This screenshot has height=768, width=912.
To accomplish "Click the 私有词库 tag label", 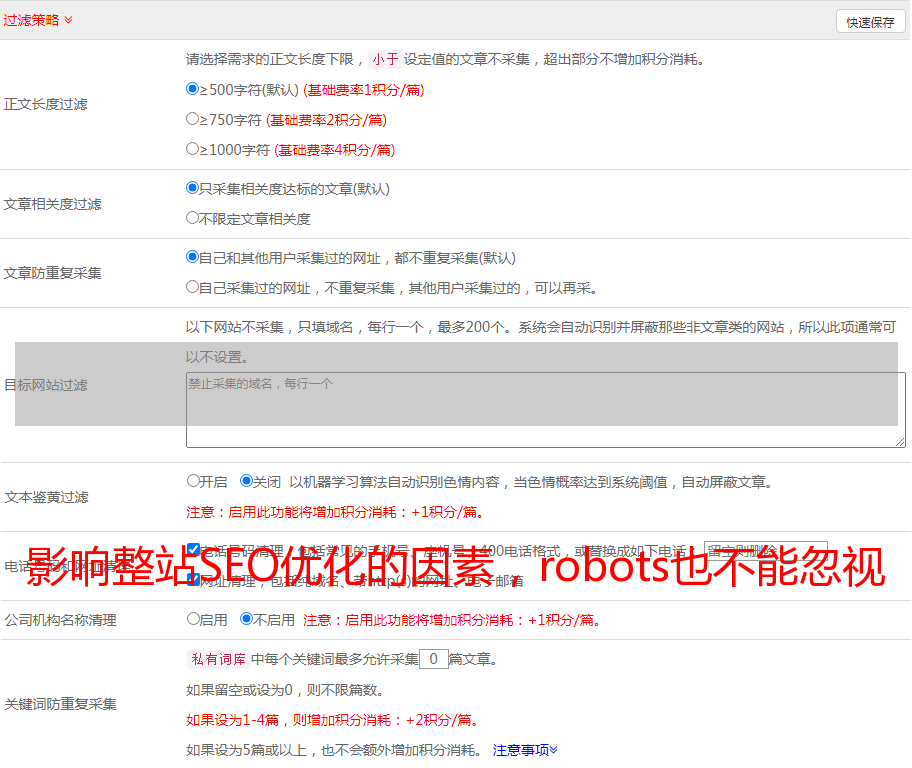I will (x=216, y=659).
